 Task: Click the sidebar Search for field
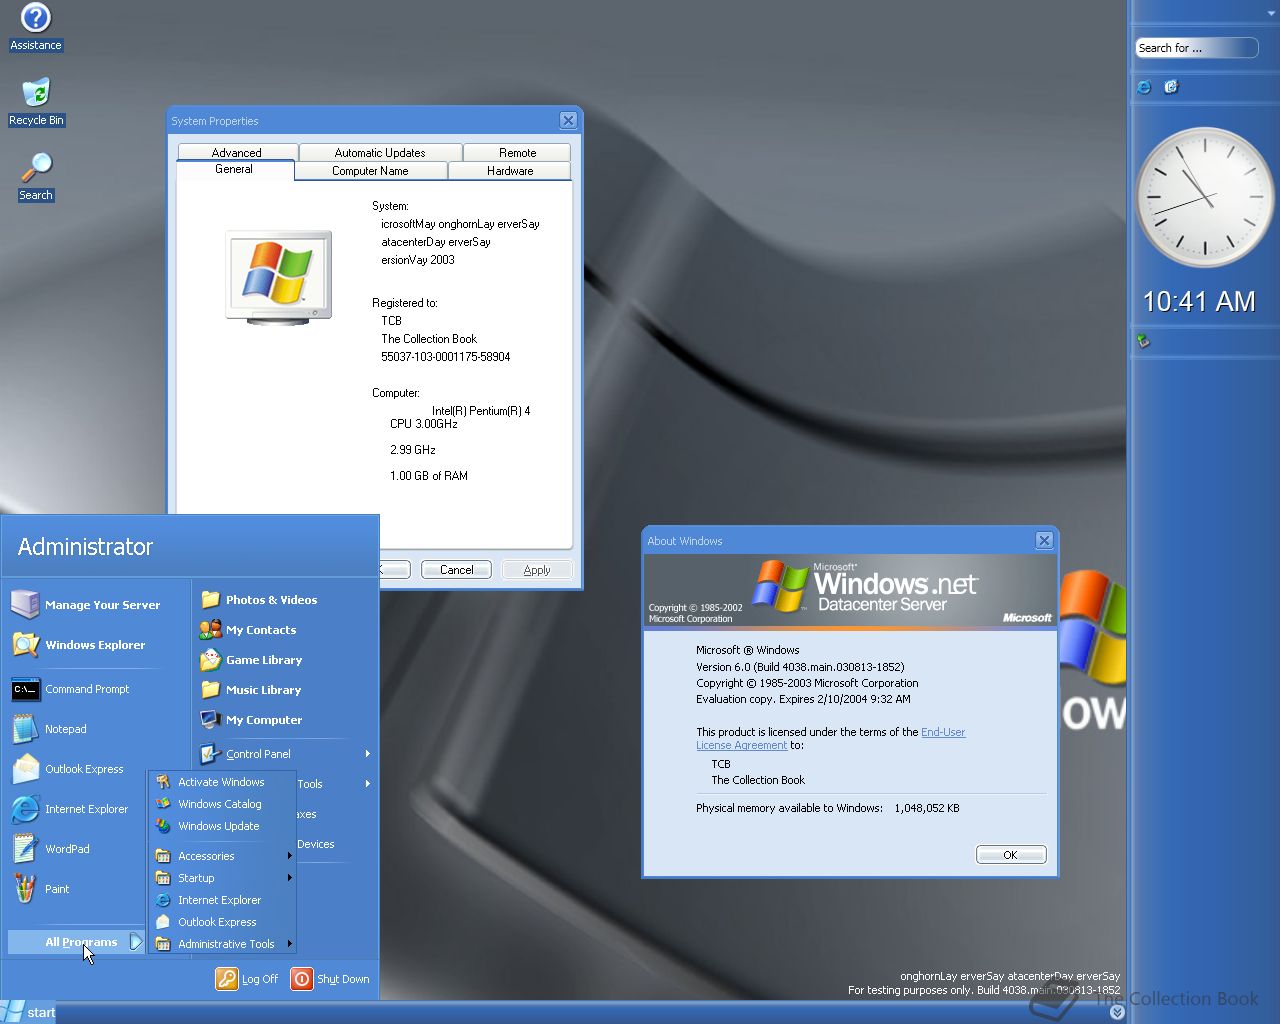[x=1196, y=48]
